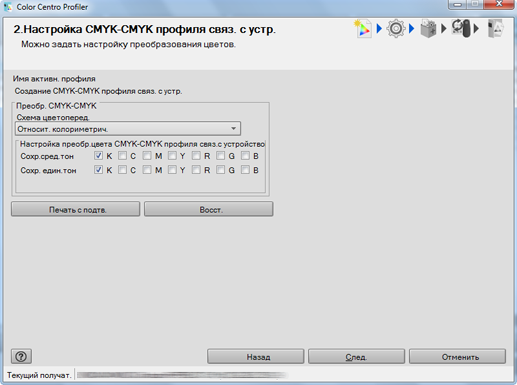Screen dimensions: 517x385
Task: Click the Сохр.сред.тон label
Action: (x=47, y=156)
